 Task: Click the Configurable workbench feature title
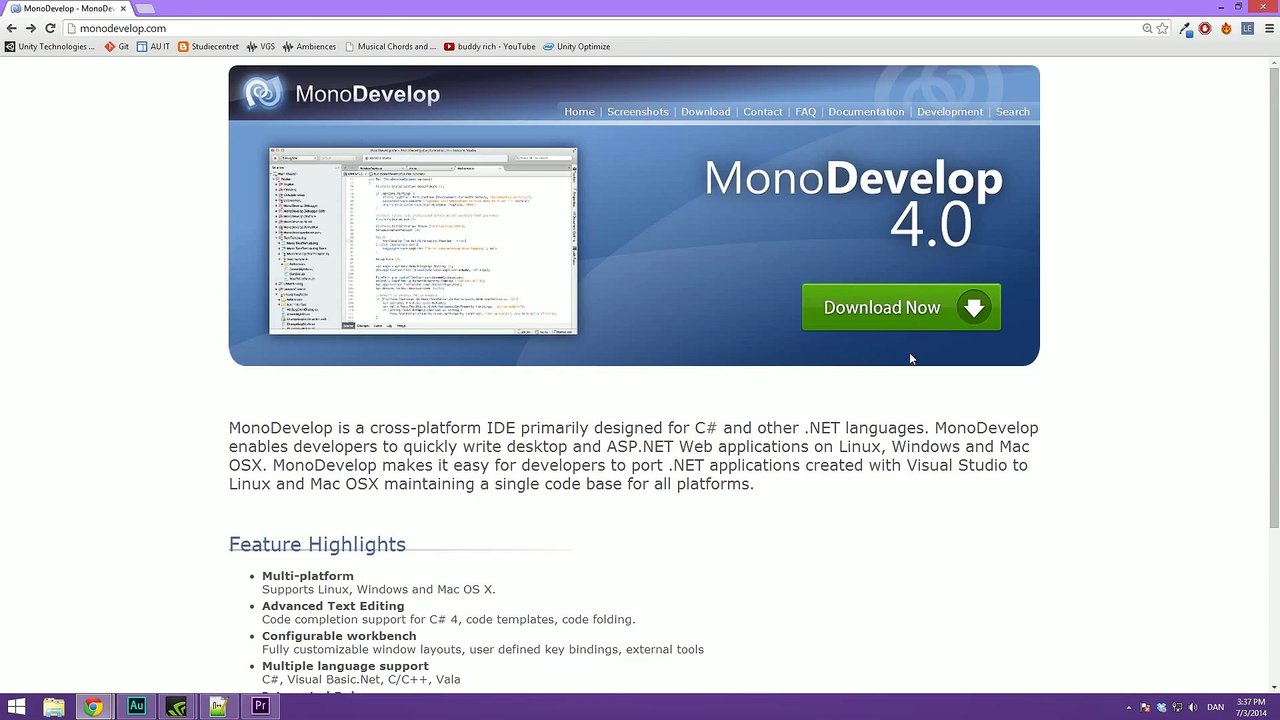pyautogui.click(x=339, y=636)
